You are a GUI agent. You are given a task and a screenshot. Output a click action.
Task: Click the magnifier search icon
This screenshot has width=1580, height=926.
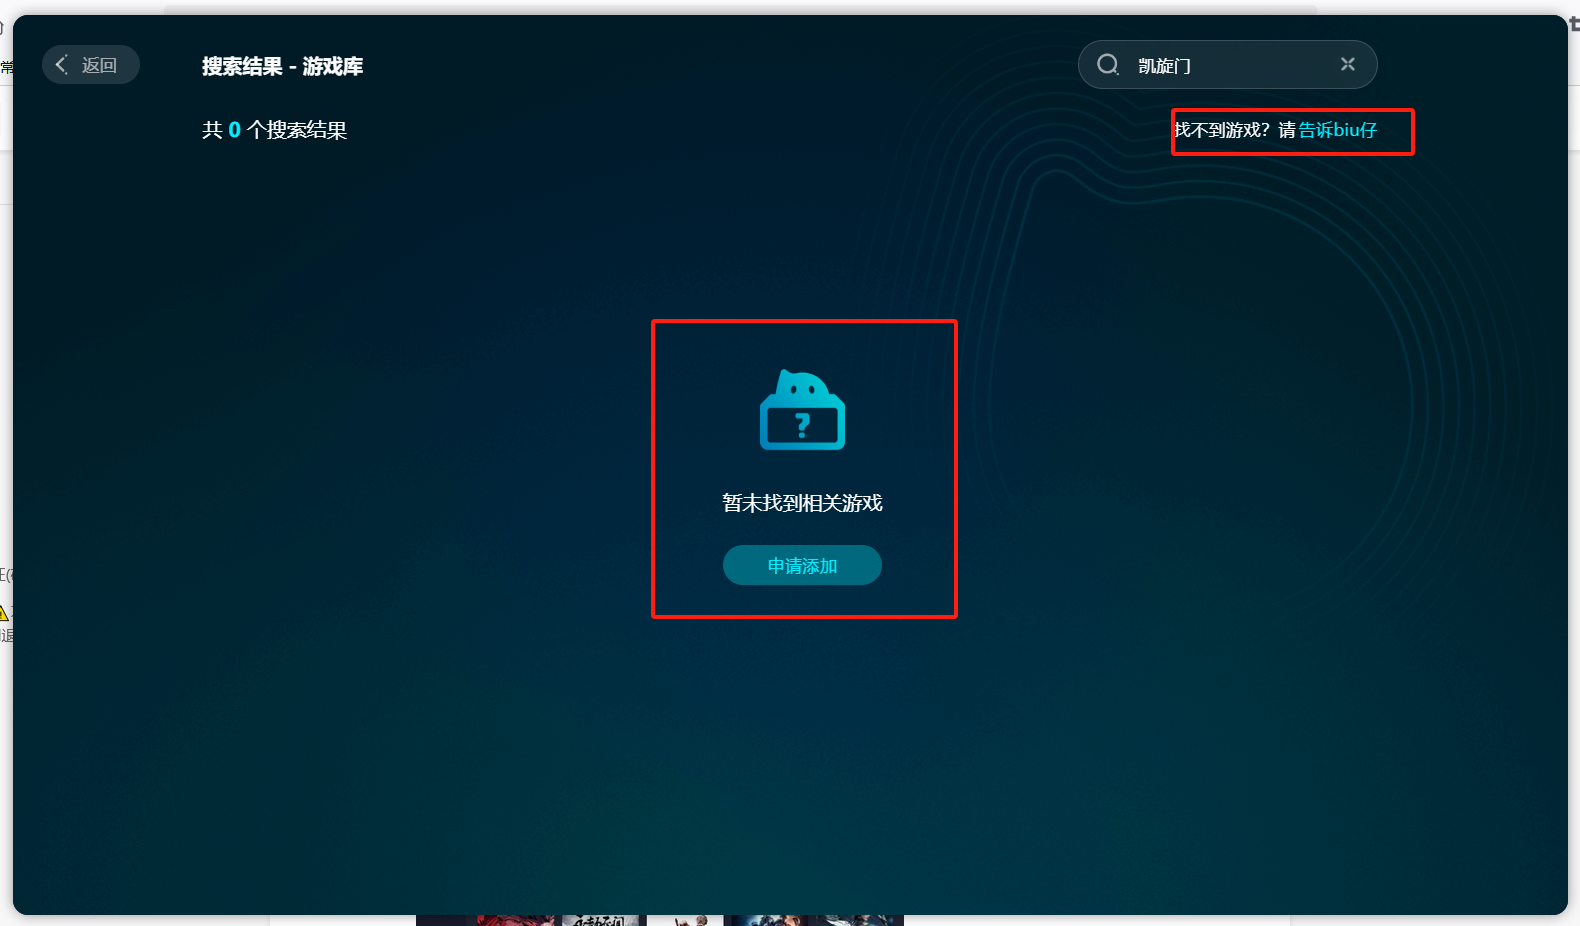click(1108, 65)
